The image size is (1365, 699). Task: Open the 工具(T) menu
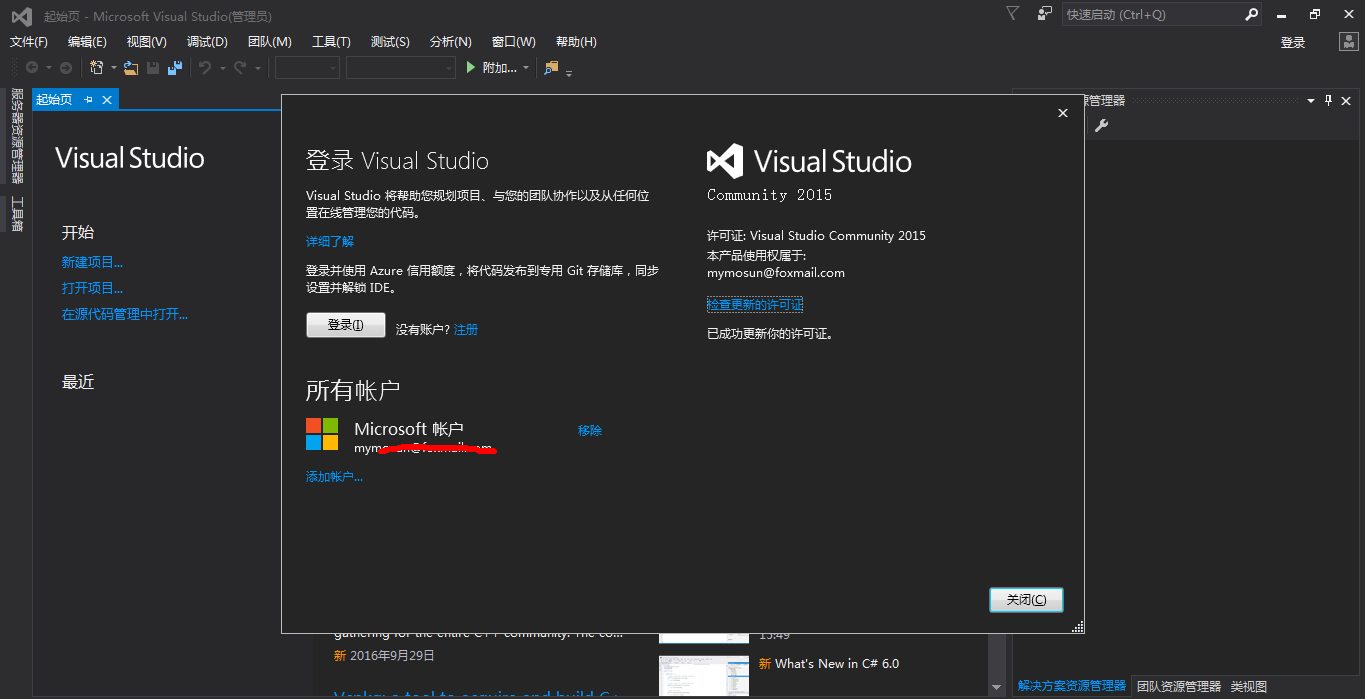point(331,42)
